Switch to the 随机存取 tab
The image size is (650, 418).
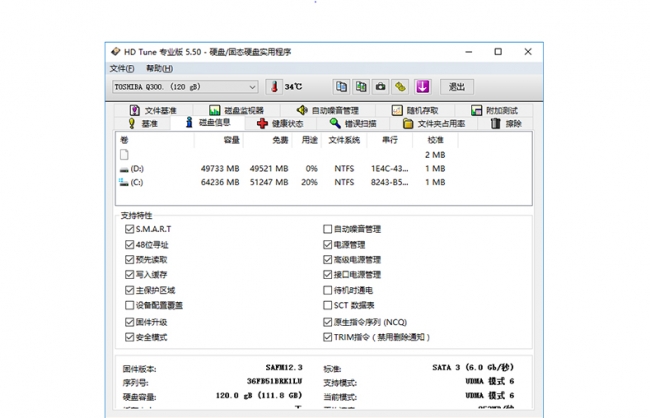pos(415,110)
